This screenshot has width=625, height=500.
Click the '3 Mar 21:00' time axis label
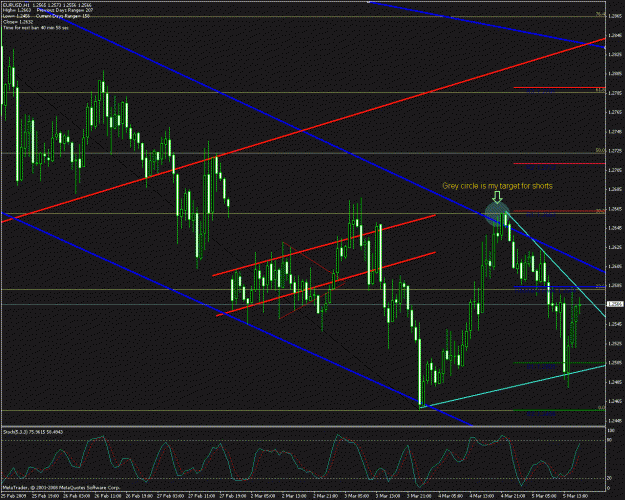click(419, 496)
